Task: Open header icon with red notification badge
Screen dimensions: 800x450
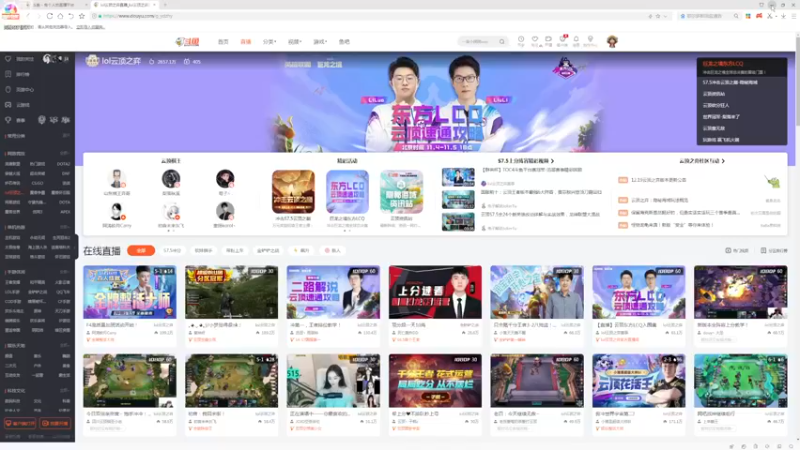Action: pyautogui.click(x=562, y=40)
